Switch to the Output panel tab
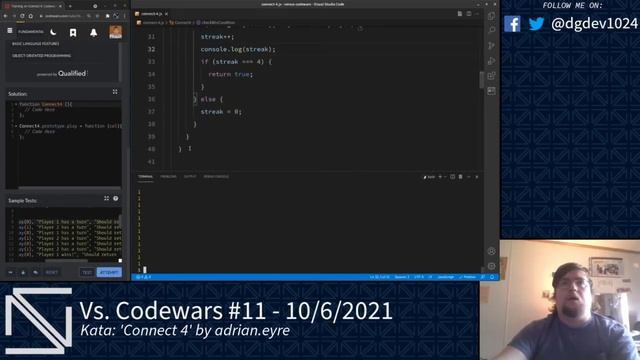 click(190, 177)
